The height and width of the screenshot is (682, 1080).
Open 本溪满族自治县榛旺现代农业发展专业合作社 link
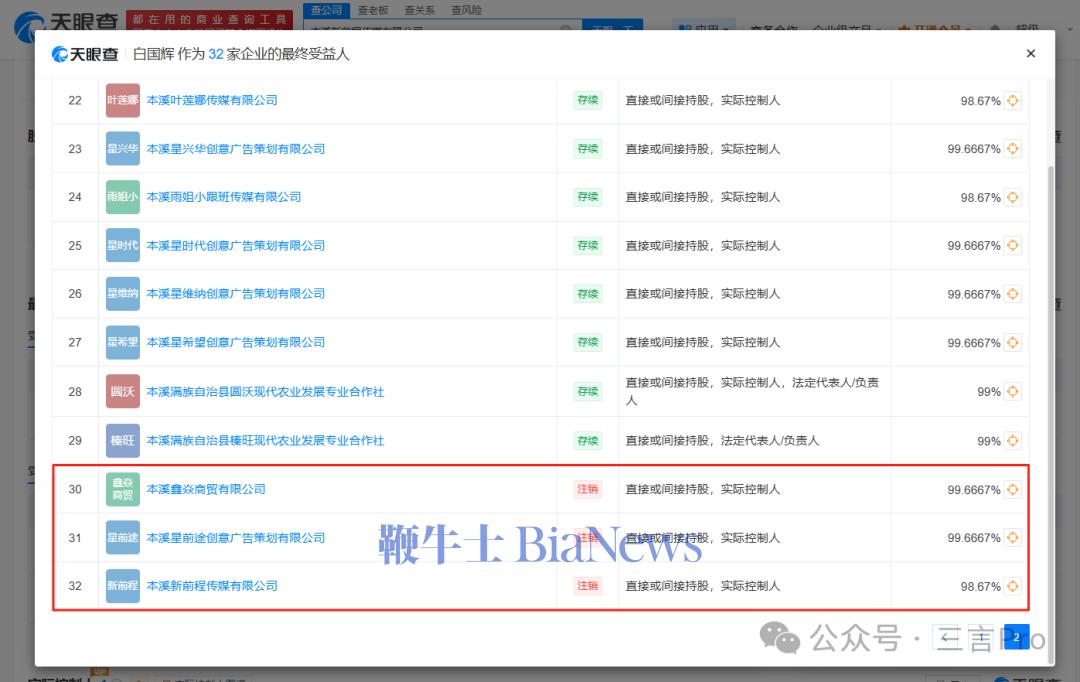(265, 441)
